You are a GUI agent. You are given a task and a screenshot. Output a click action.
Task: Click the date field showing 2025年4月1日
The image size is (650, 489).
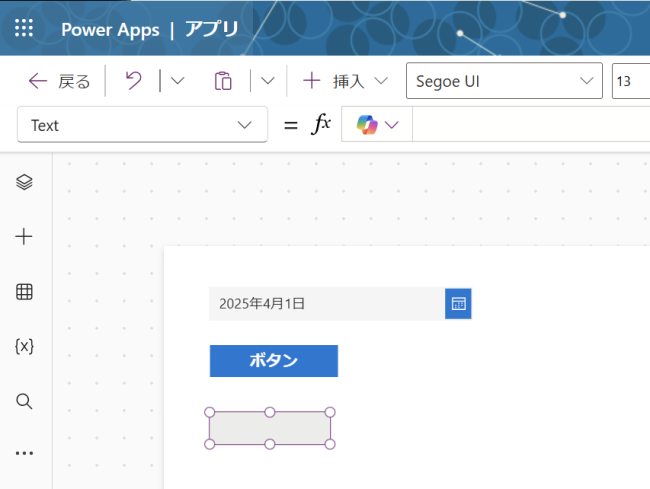[x=326, y=304]
